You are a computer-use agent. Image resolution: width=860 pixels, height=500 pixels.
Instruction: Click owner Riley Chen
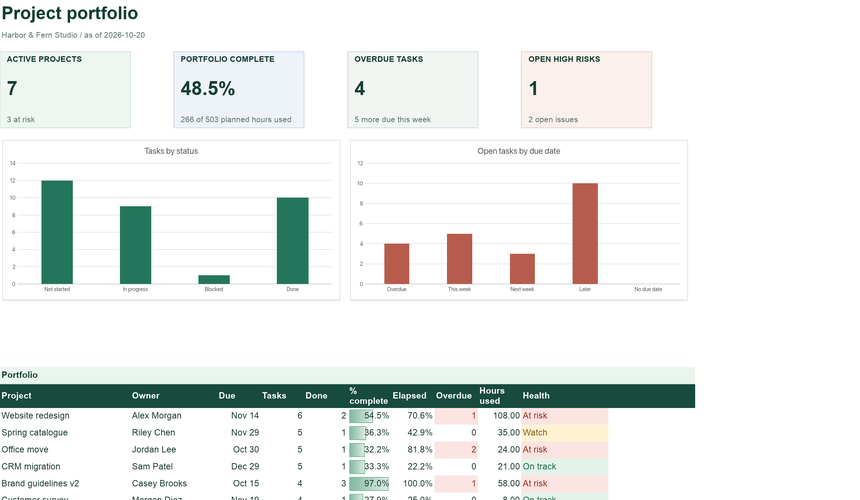153,433
